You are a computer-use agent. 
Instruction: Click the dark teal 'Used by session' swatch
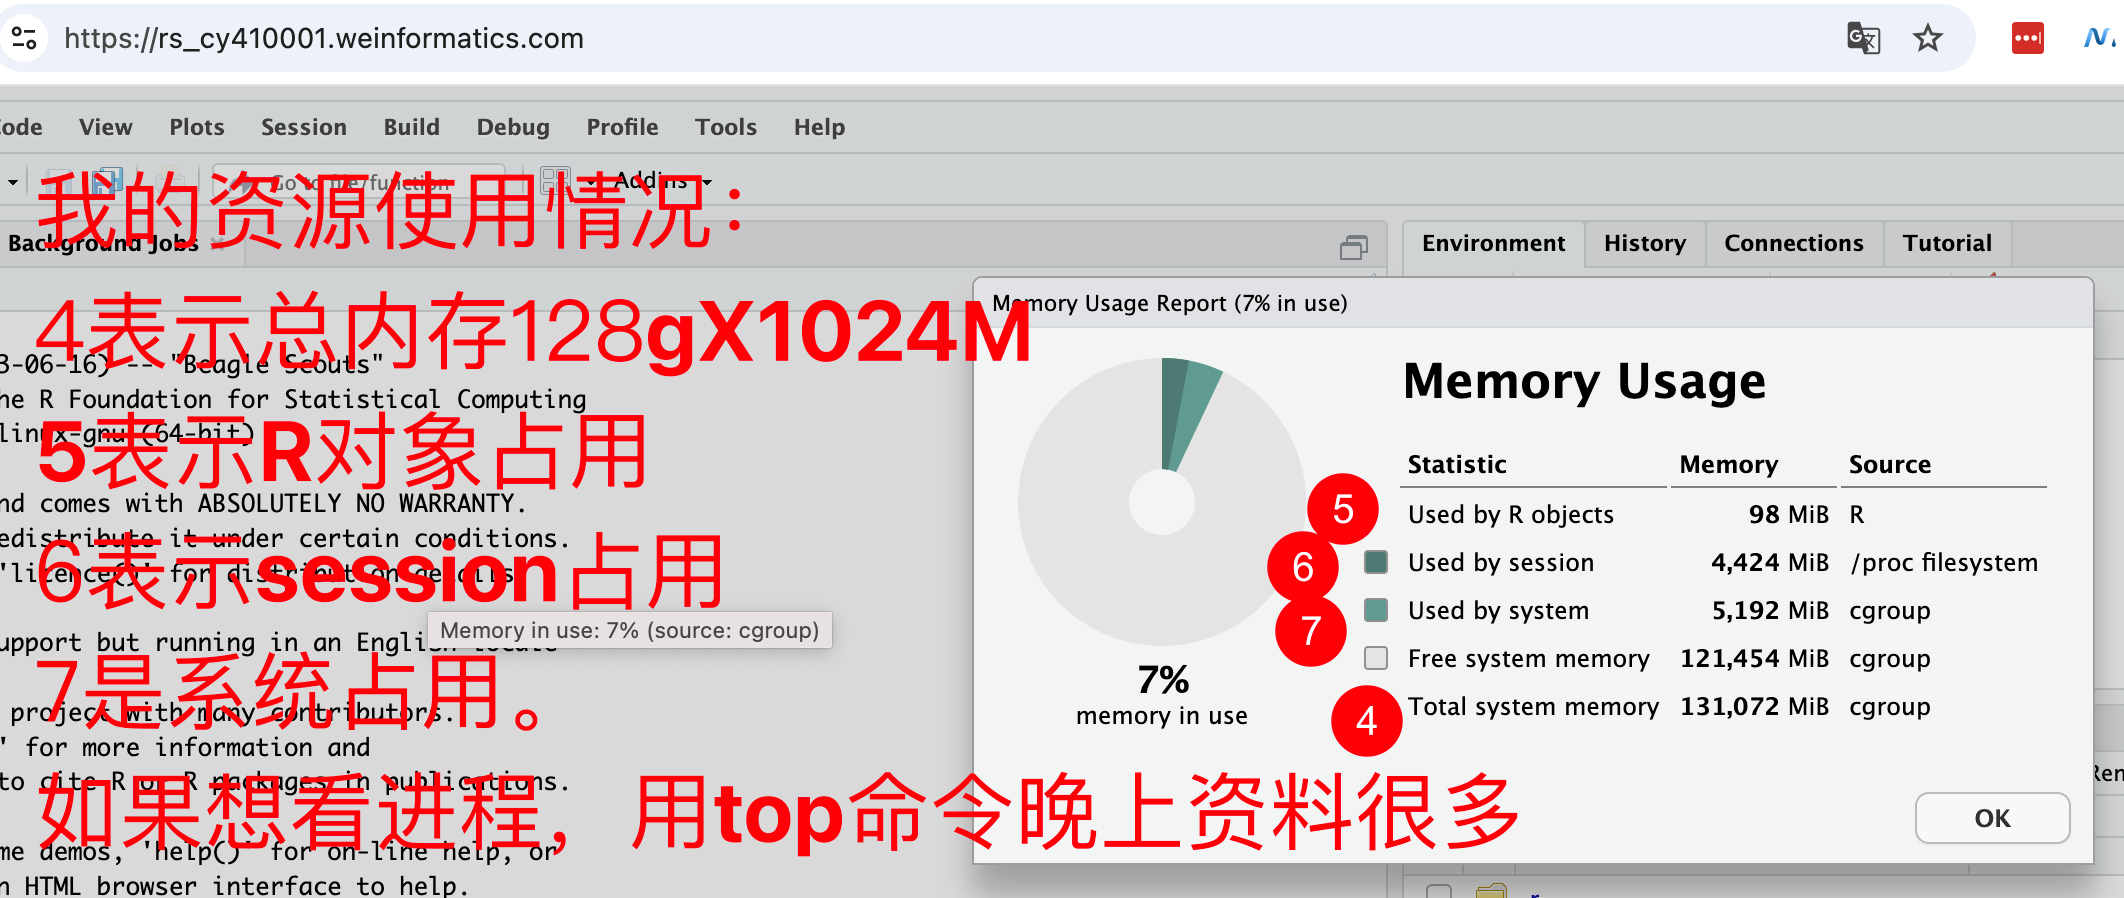(x=1376, y=562)
